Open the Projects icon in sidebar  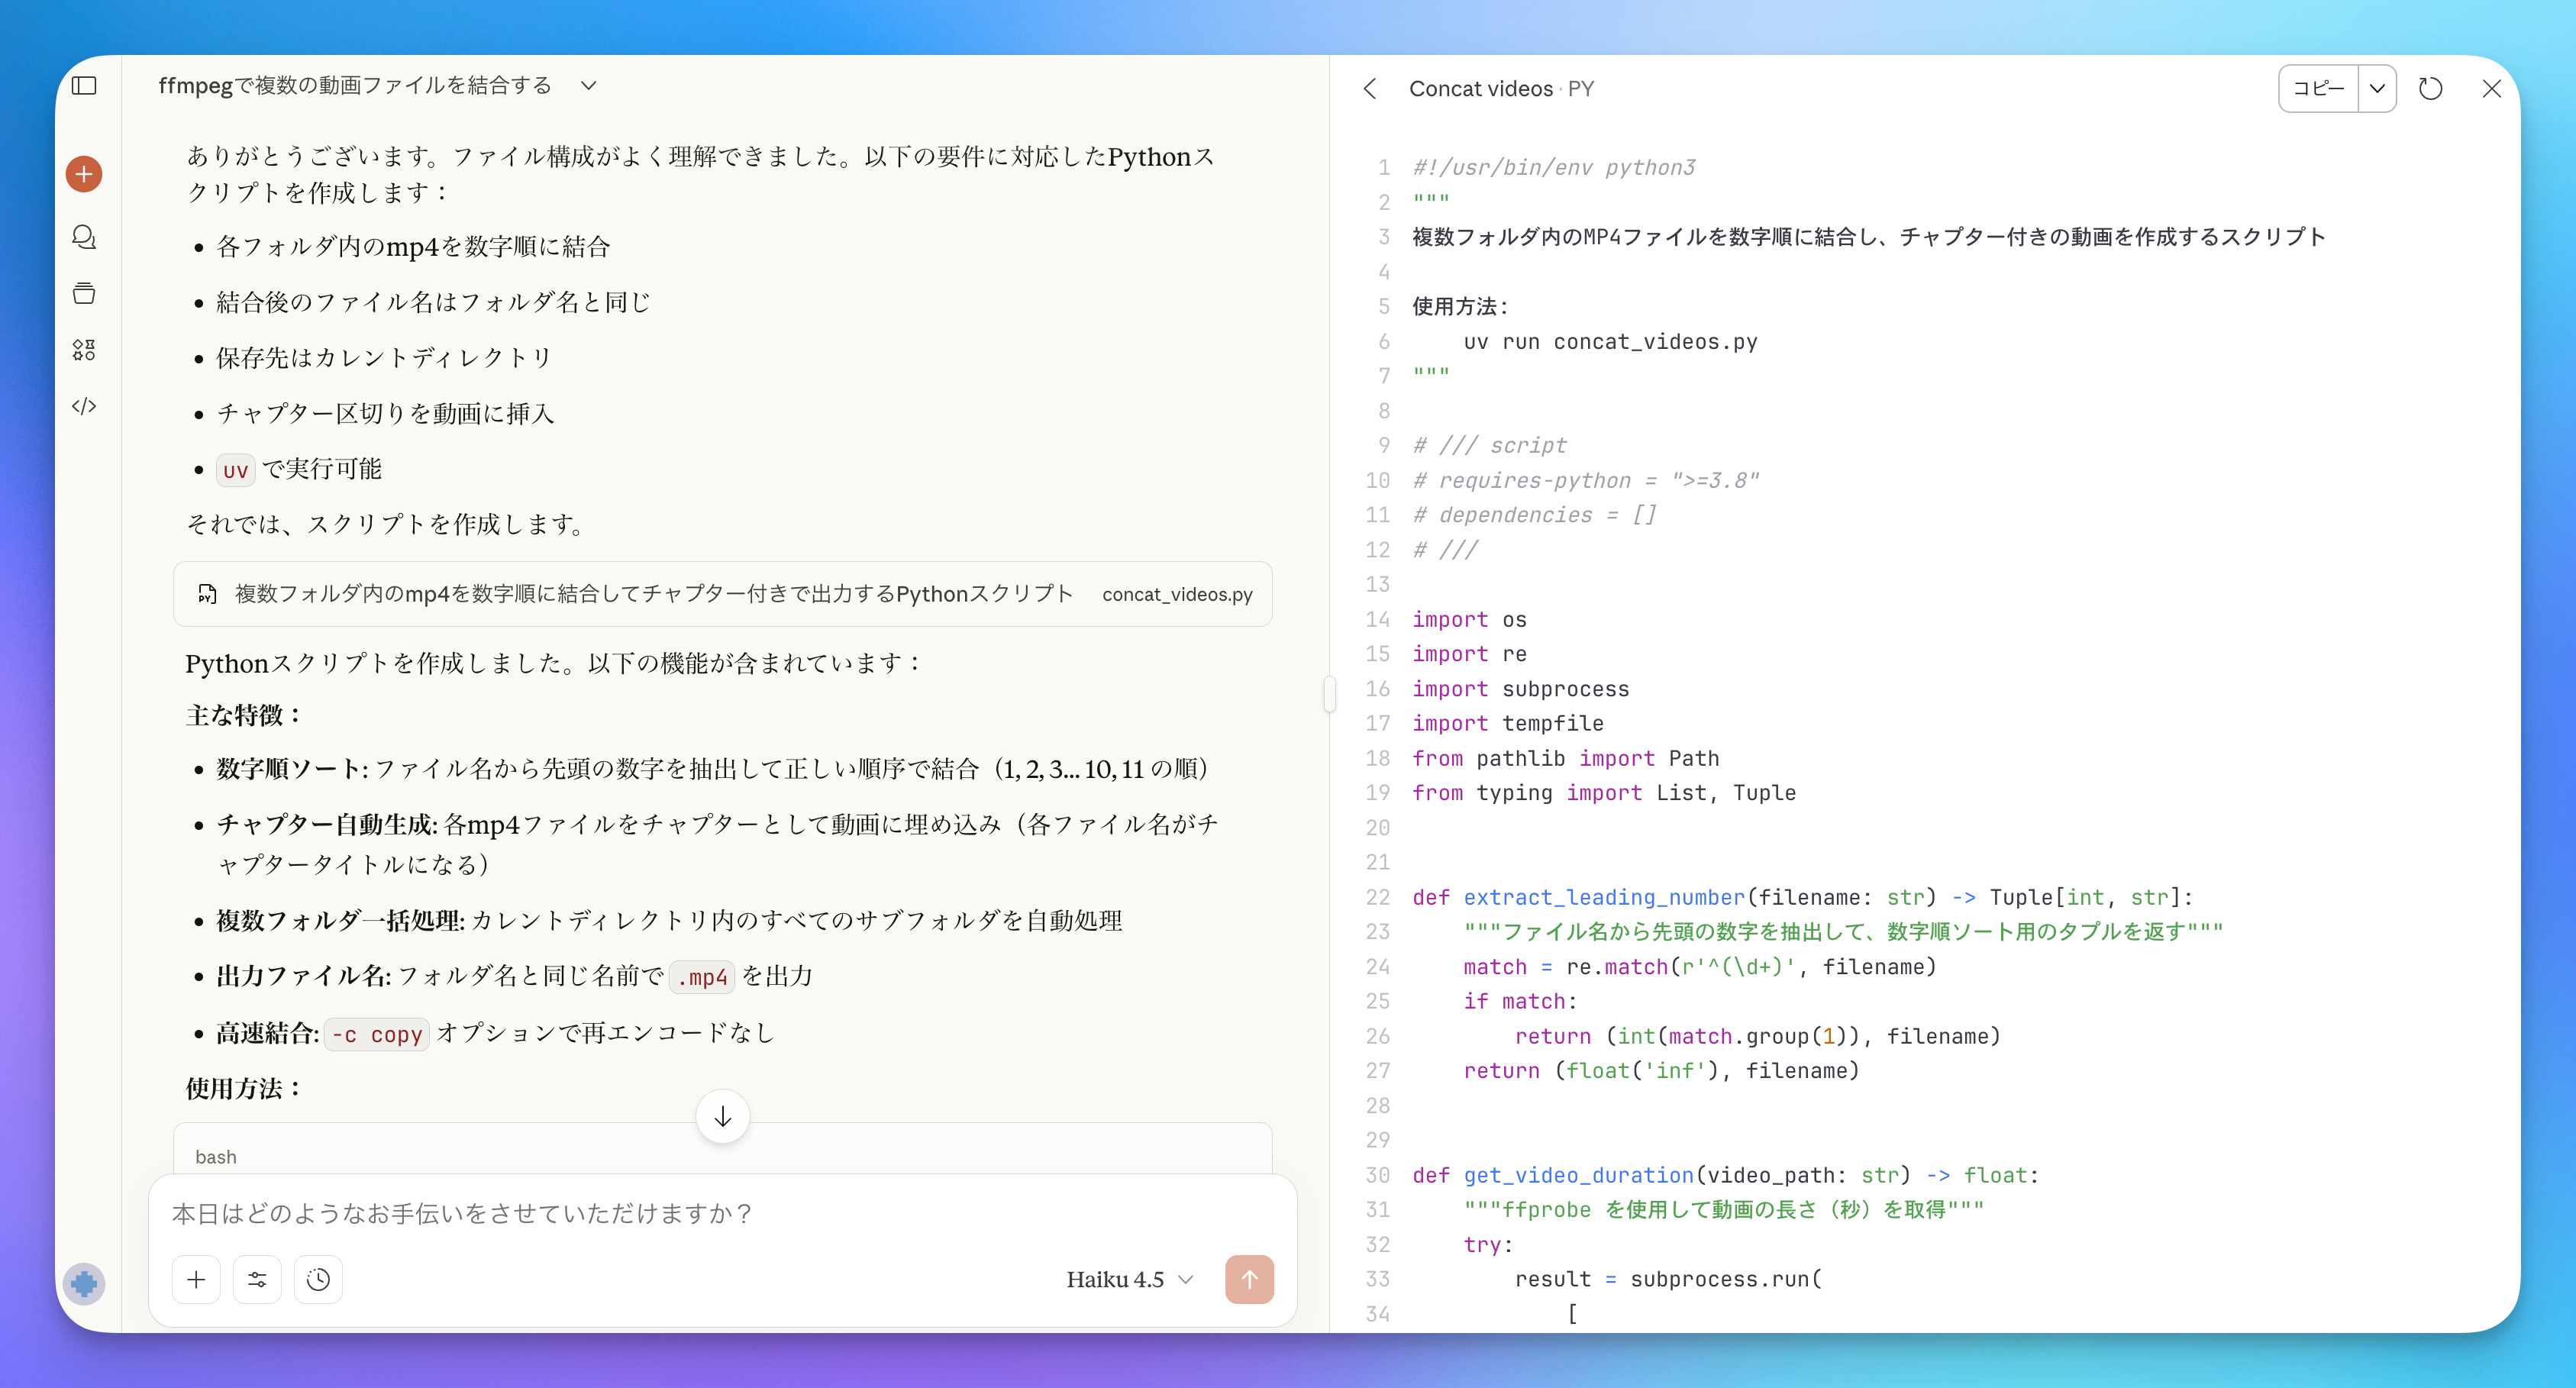click(x=84, y=293)
